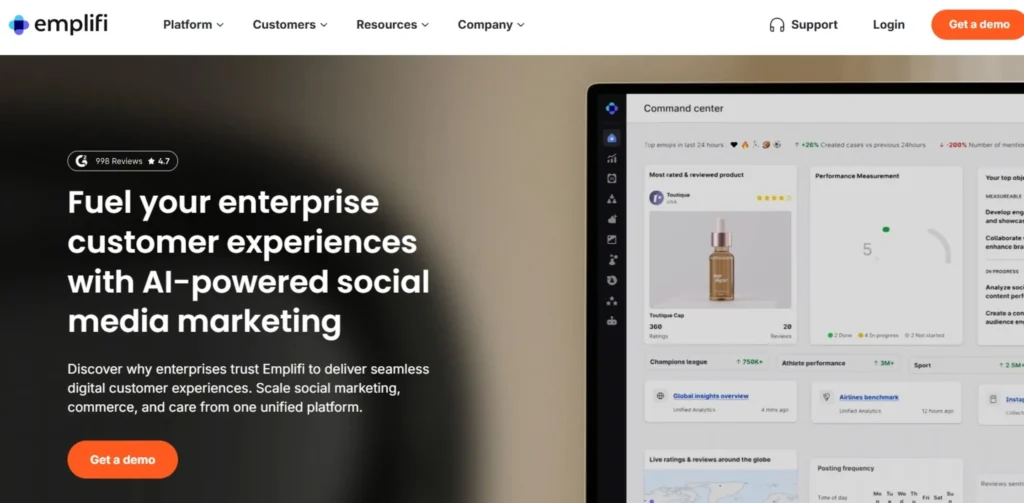The width and height of the screenshot is (1024, 503).
Task: Click the header Get a demo button
Action: point(978,25)
